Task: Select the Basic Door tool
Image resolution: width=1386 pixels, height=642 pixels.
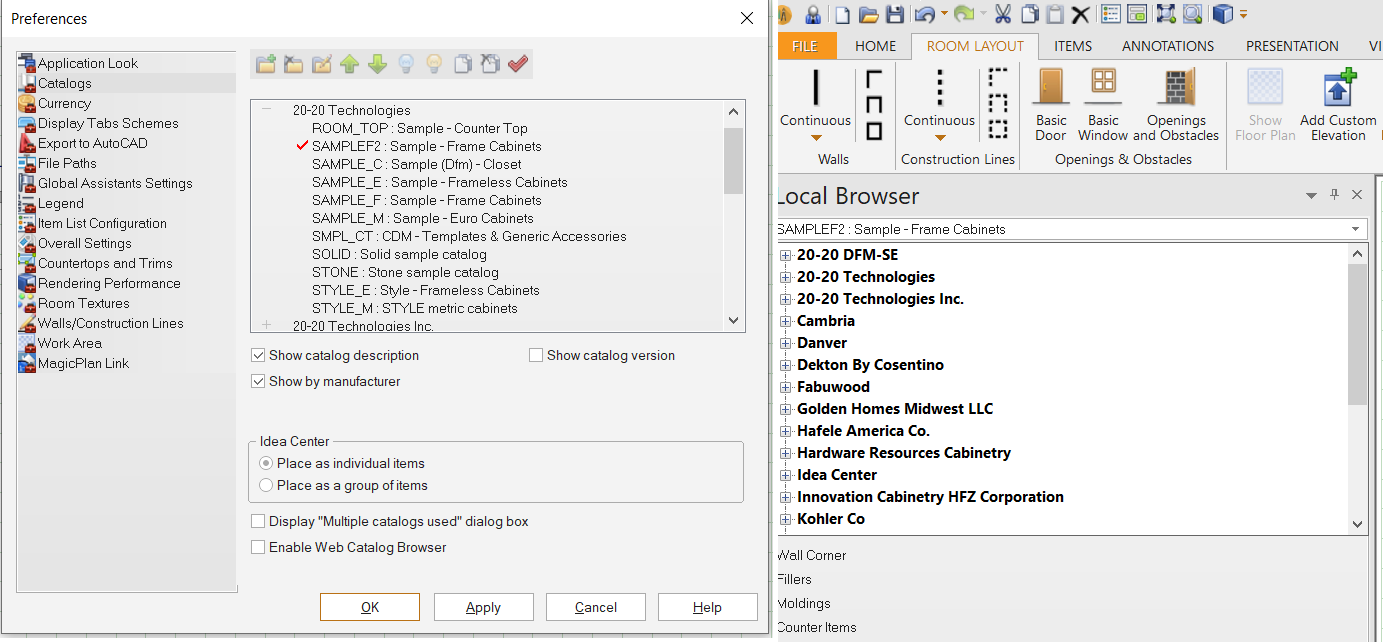Action: [1051, 105]
